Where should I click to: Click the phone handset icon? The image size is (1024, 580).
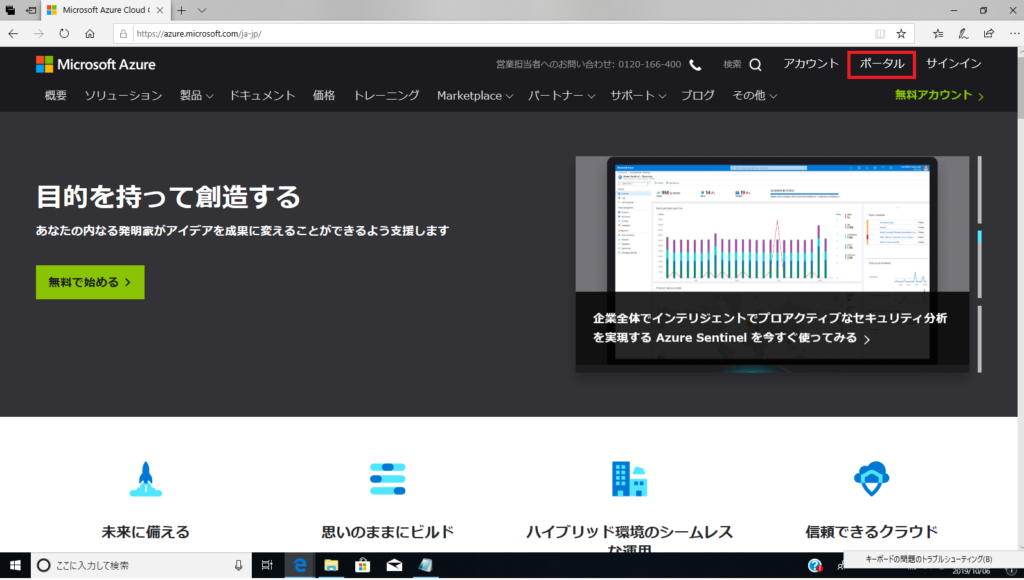(x=696, y=65)
